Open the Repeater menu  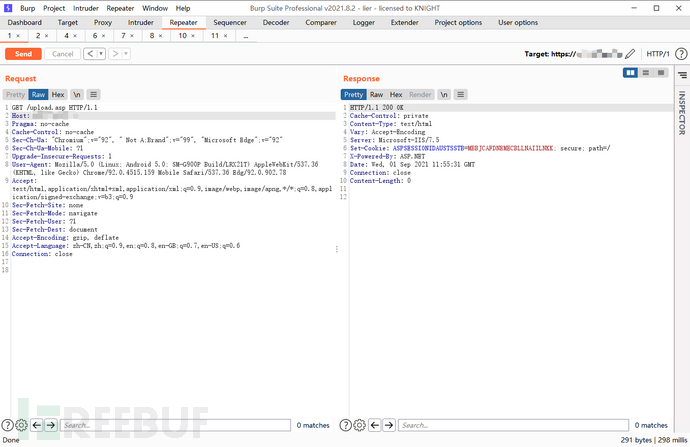click(120, 8)
